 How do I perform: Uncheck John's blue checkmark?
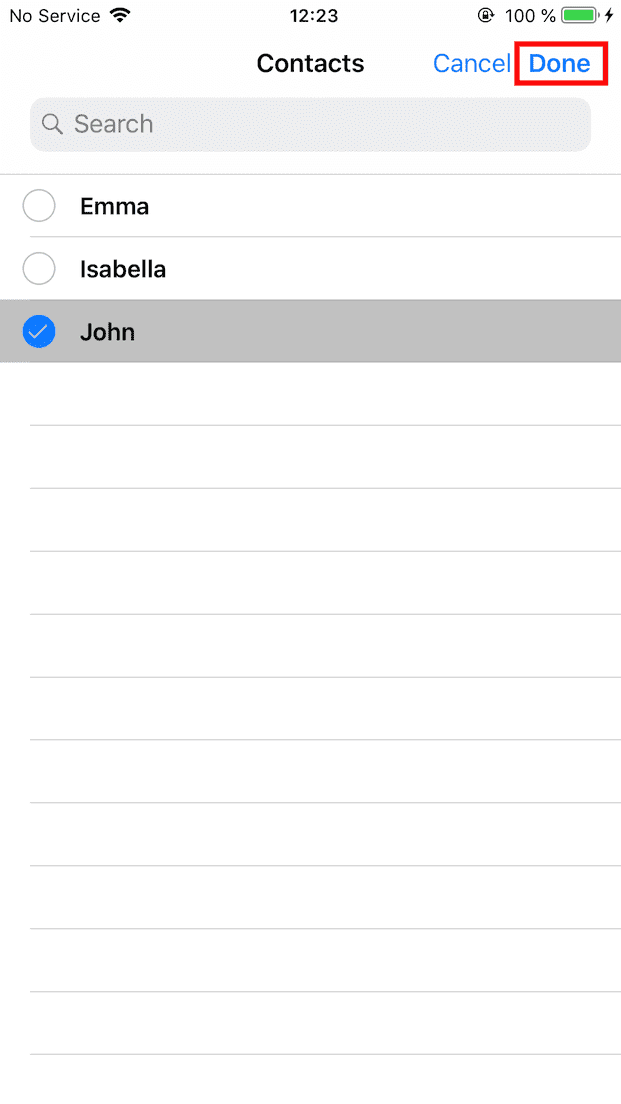coord(39,332)
